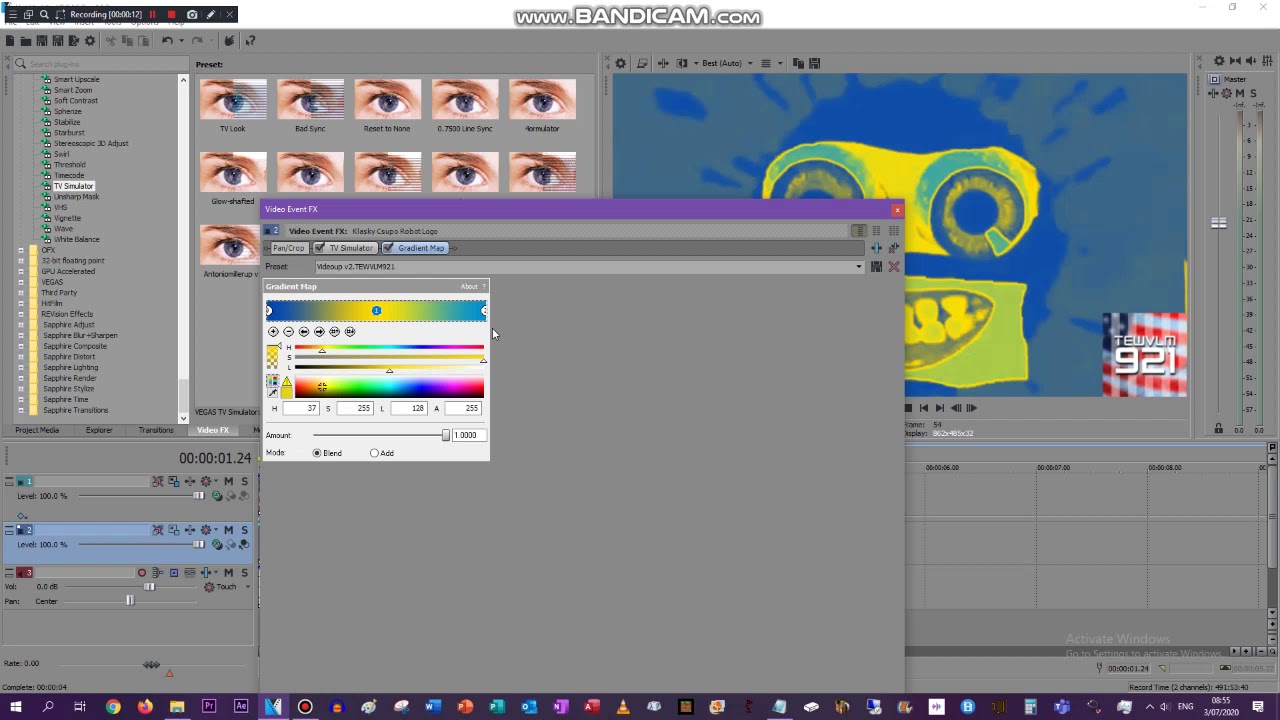The height and width of the screenshot is (720, 1280).
Task: Solo video track 1
Action: click(243, 481)
